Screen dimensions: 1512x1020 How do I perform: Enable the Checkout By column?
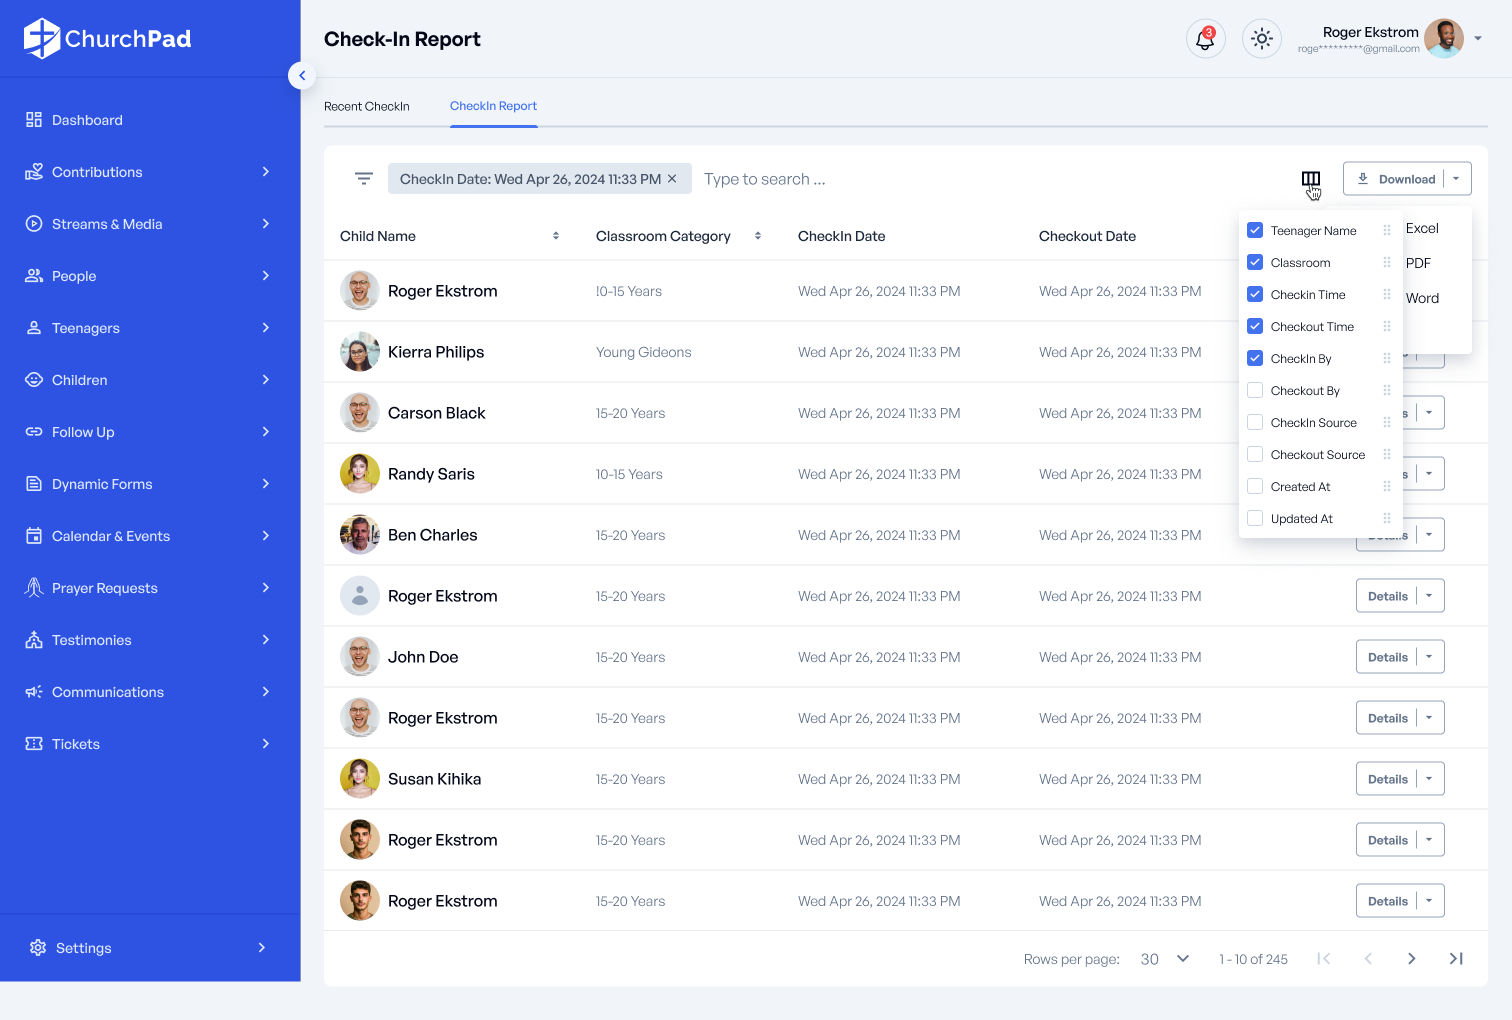click(x=1255, y=391)
